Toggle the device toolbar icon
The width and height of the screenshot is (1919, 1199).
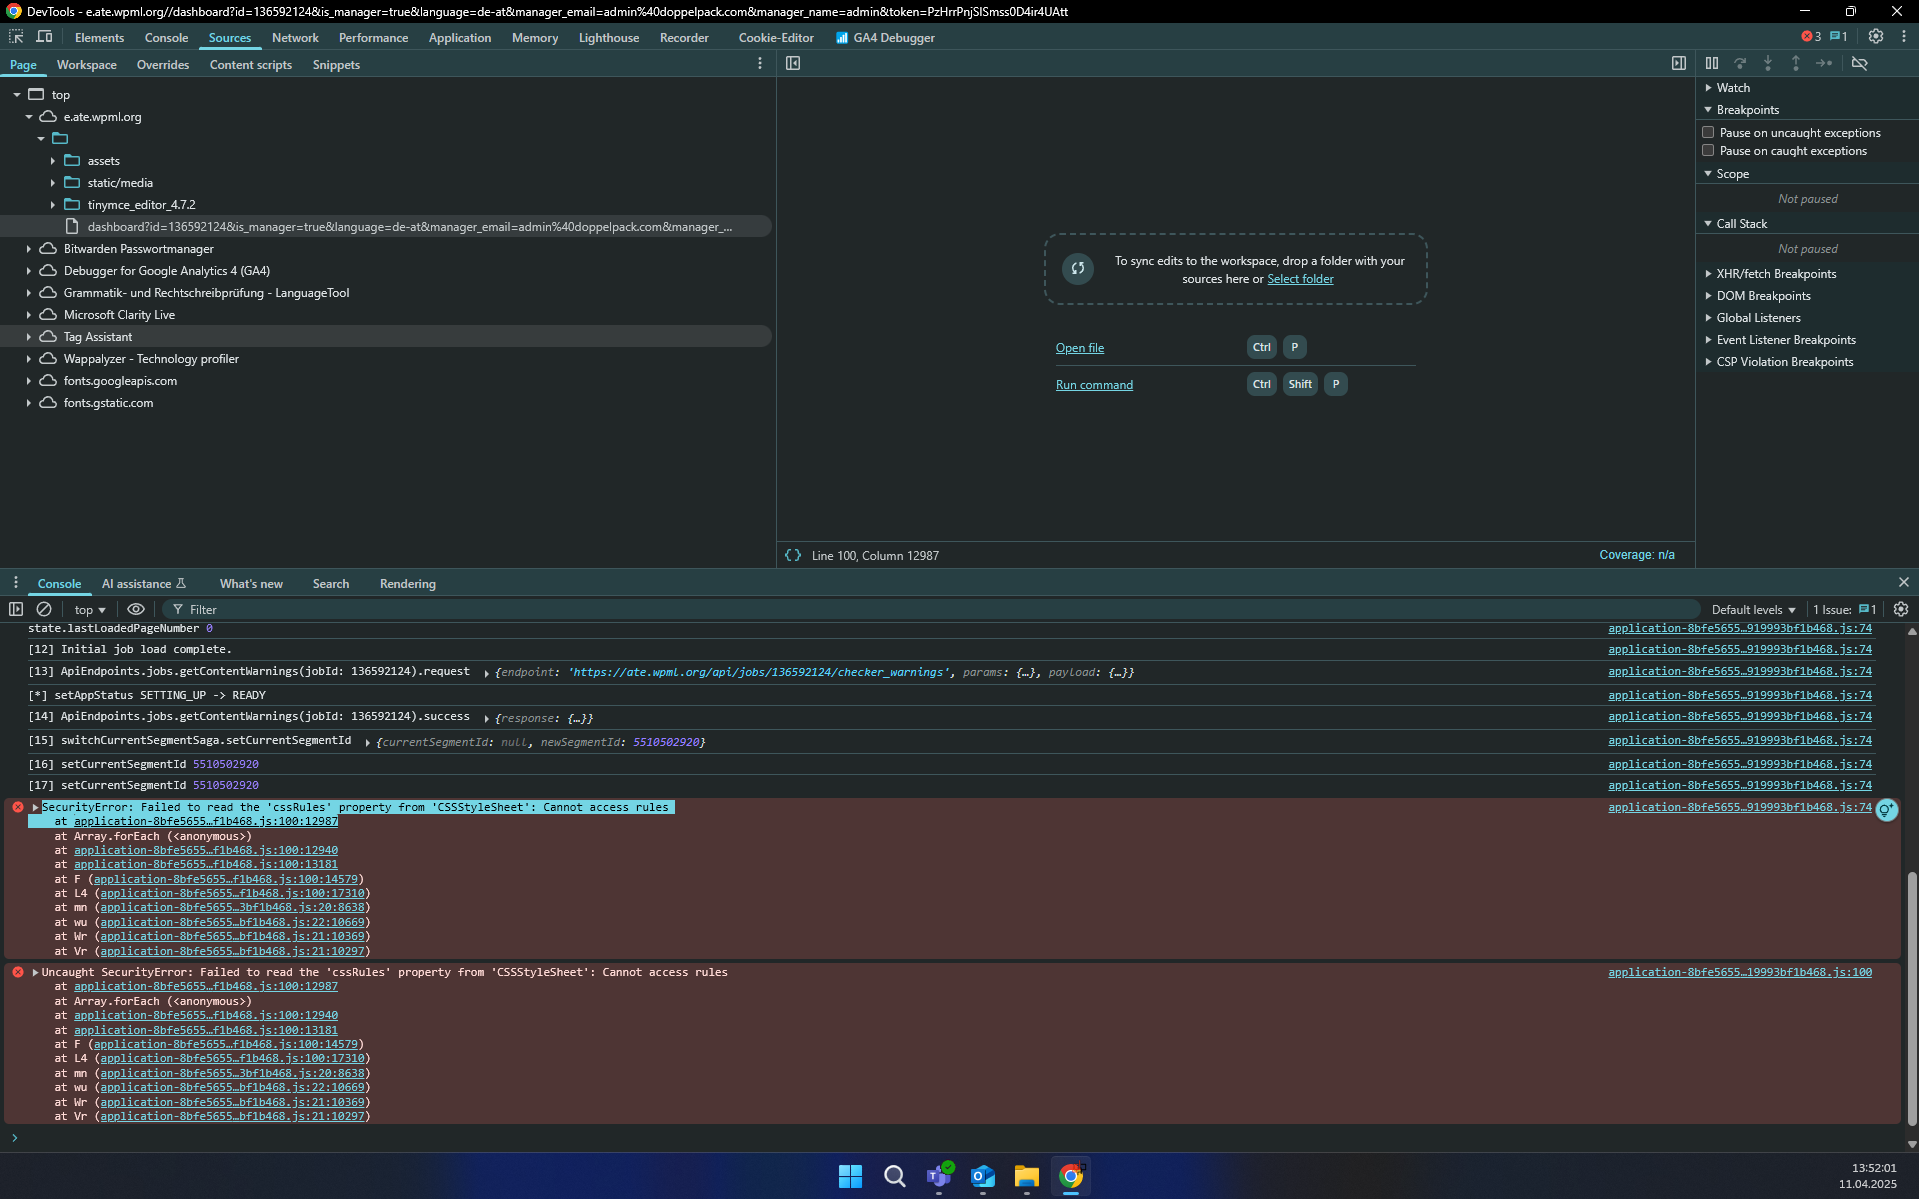[x=44, y=37]
